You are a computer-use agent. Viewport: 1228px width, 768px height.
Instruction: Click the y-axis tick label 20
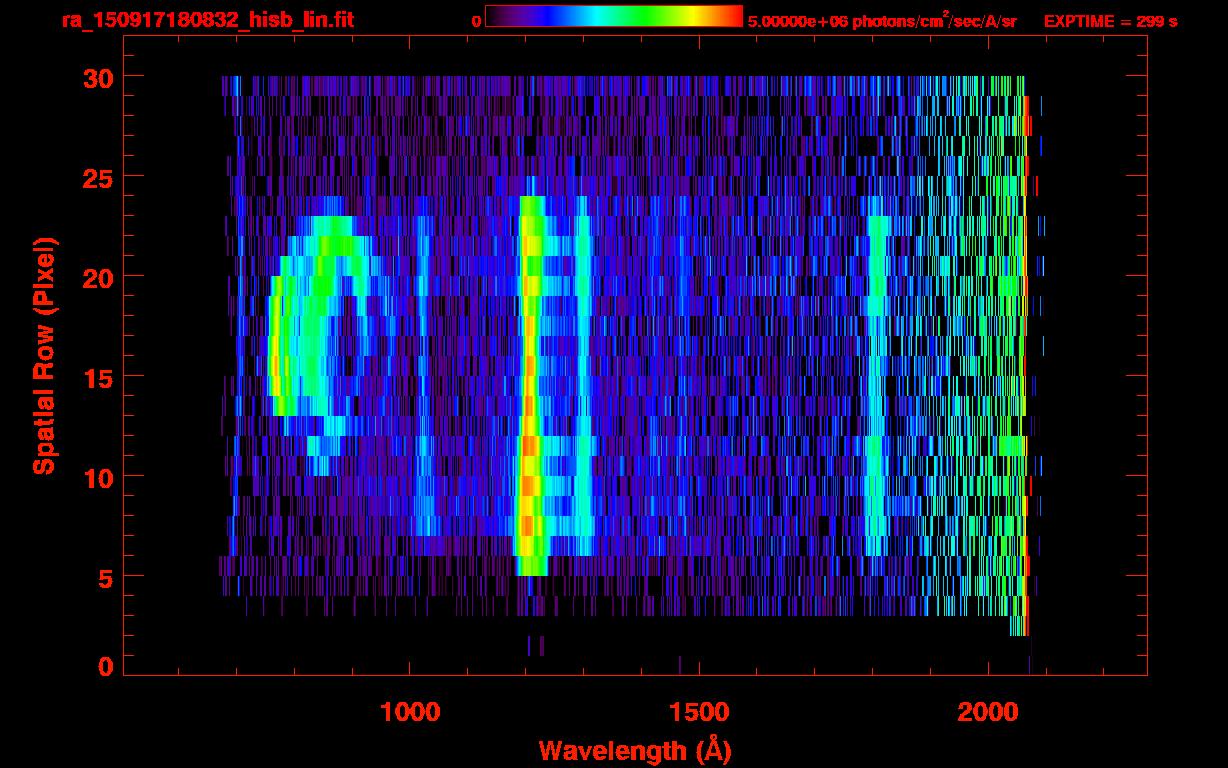98,277
